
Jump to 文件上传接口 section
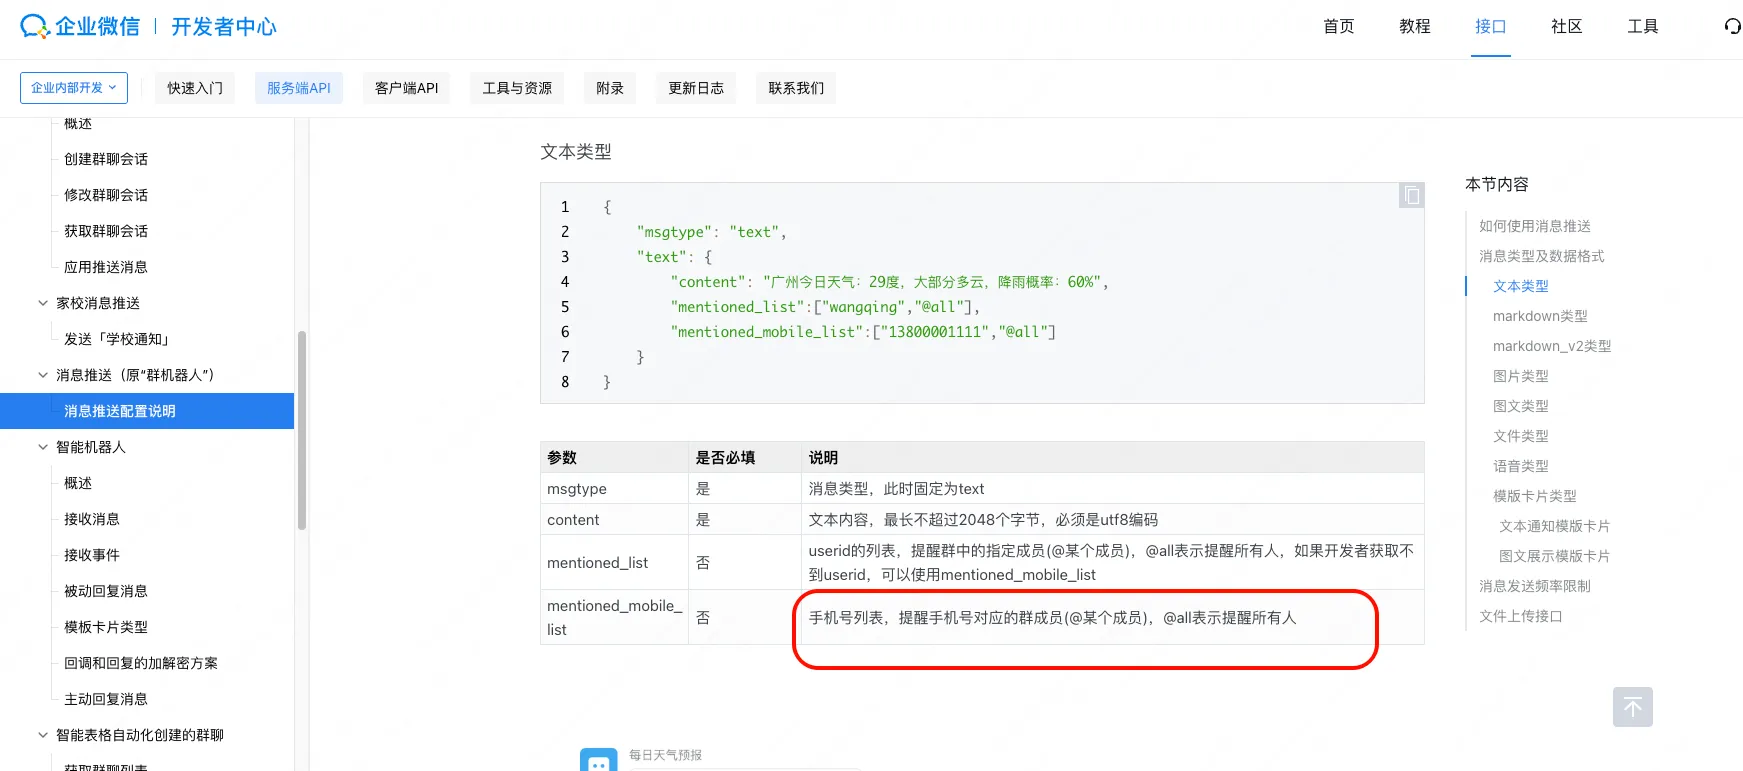point(1521,616)
